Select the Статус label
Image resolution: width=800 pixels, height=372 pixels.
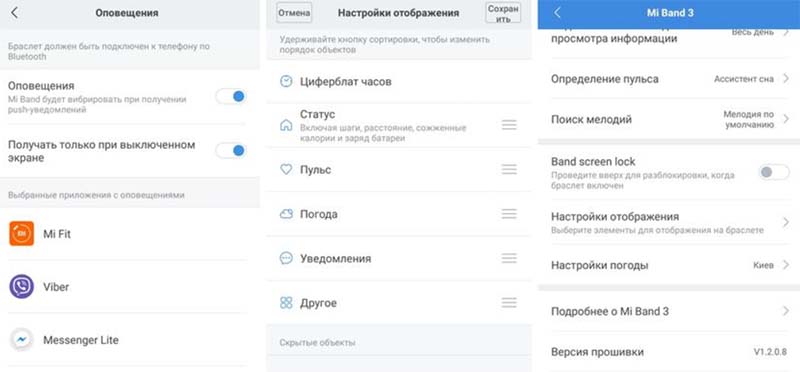pos(317,114)
